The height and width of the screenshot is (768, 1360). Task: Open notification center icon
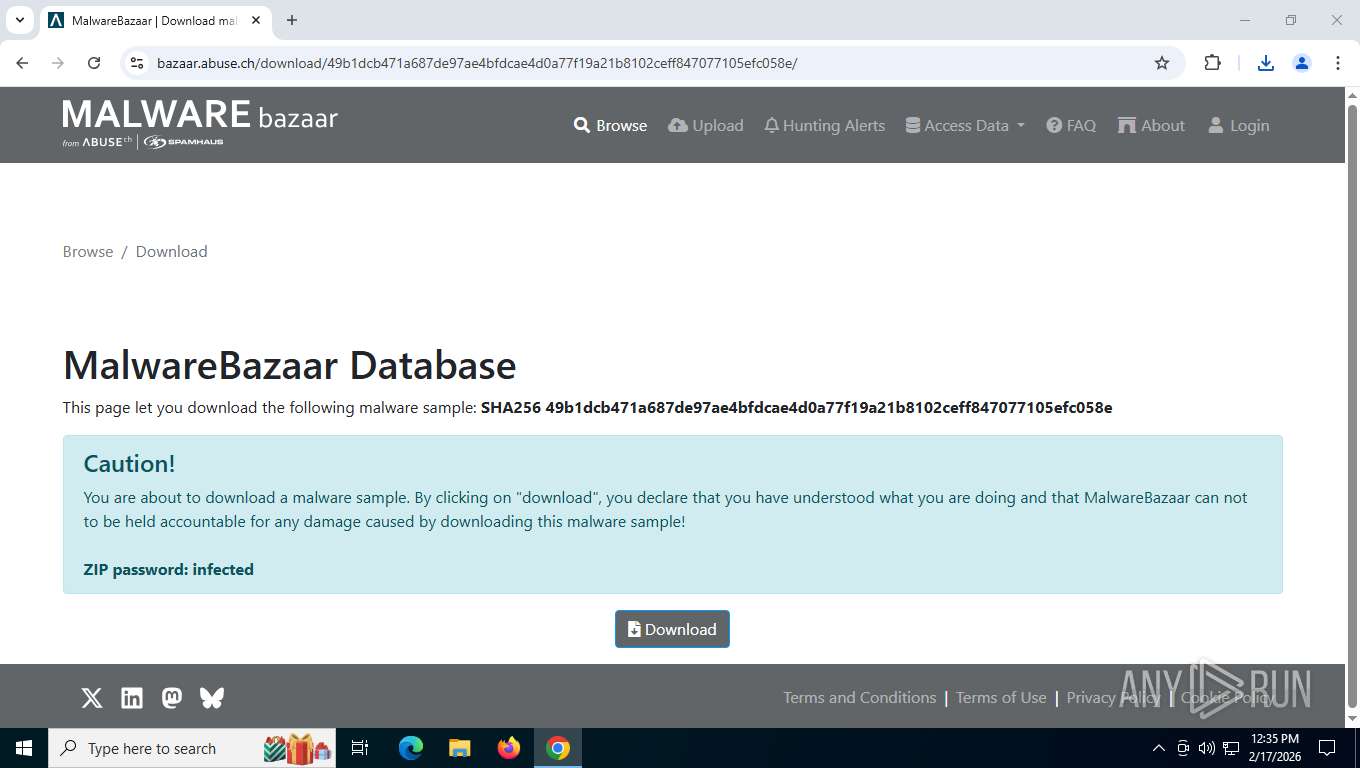1327,748
